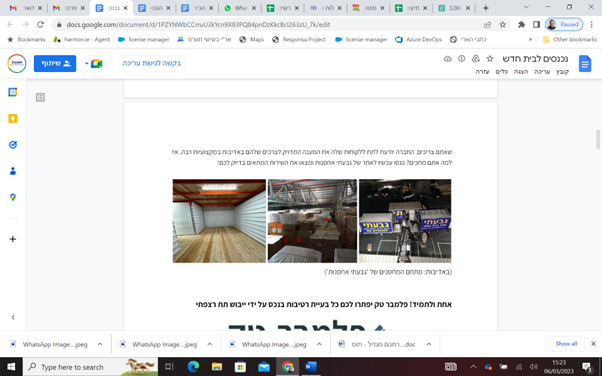Open Google Docs home icon
This screenshot has height=376, width=602.
585,63
